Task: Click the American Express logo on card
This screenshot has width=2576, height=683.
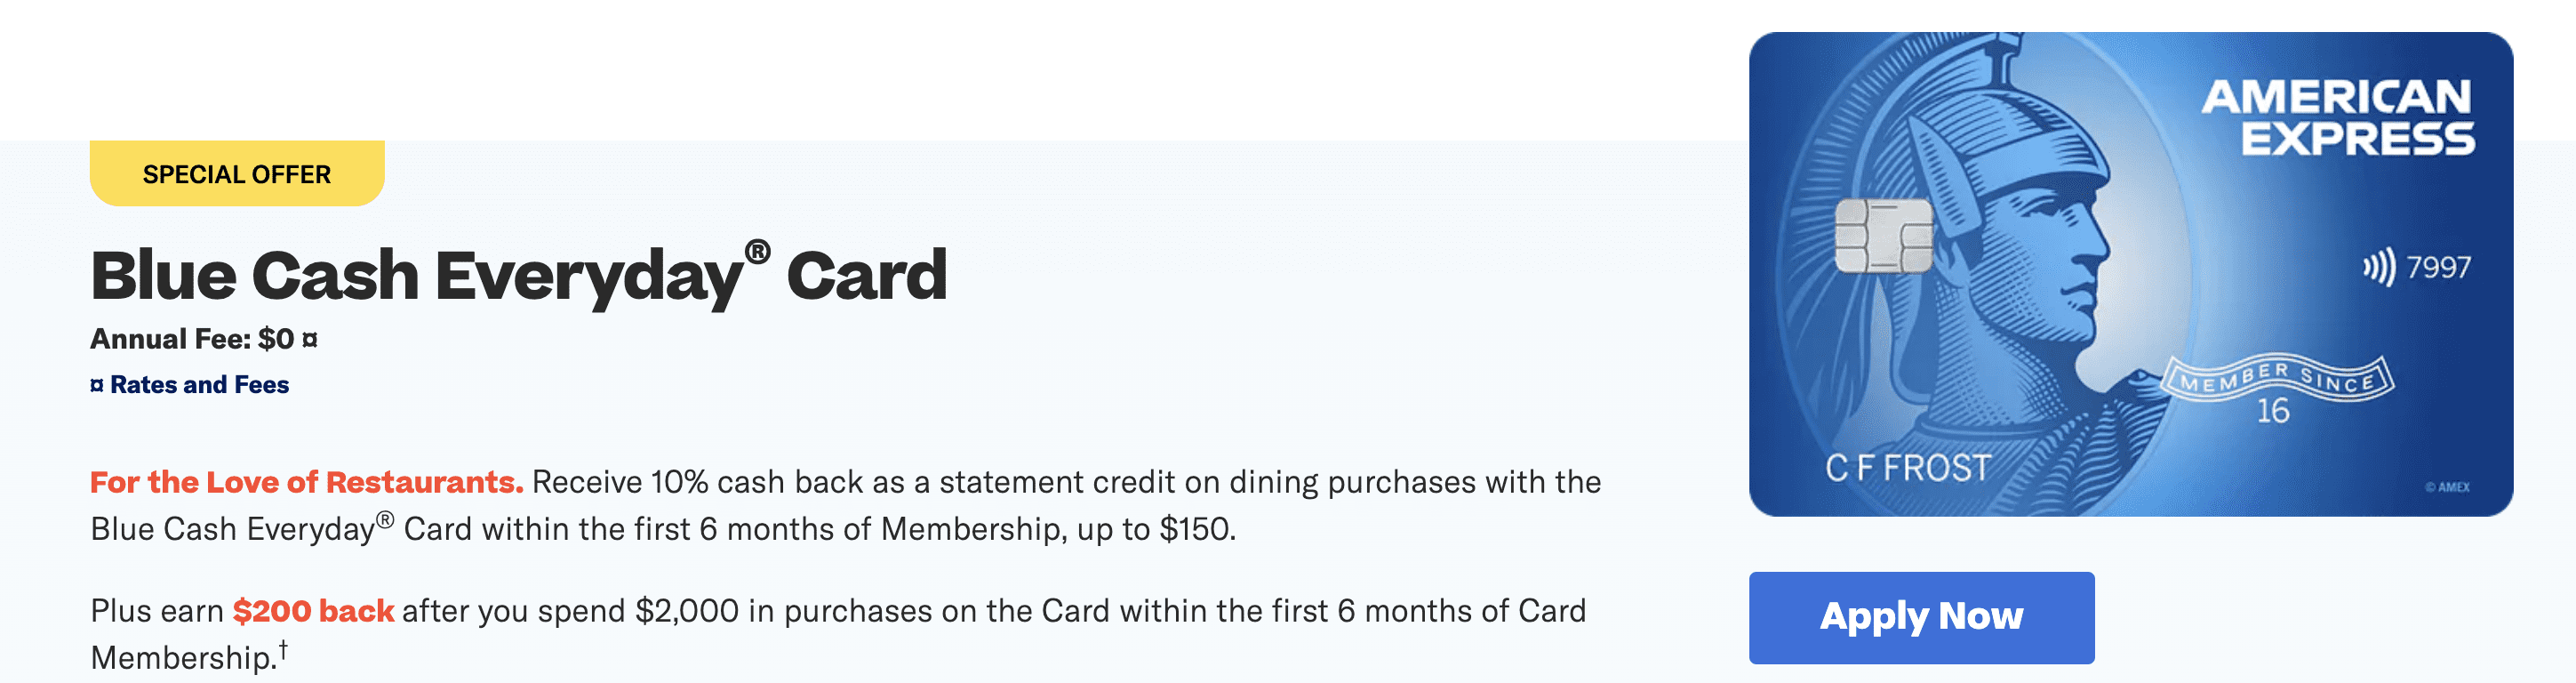Action: pos(2337,117)
